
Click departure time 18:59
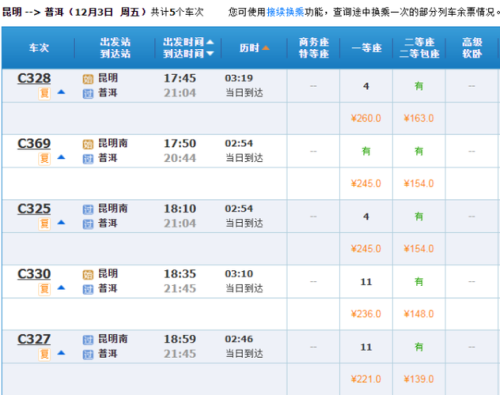pos(180,339)
